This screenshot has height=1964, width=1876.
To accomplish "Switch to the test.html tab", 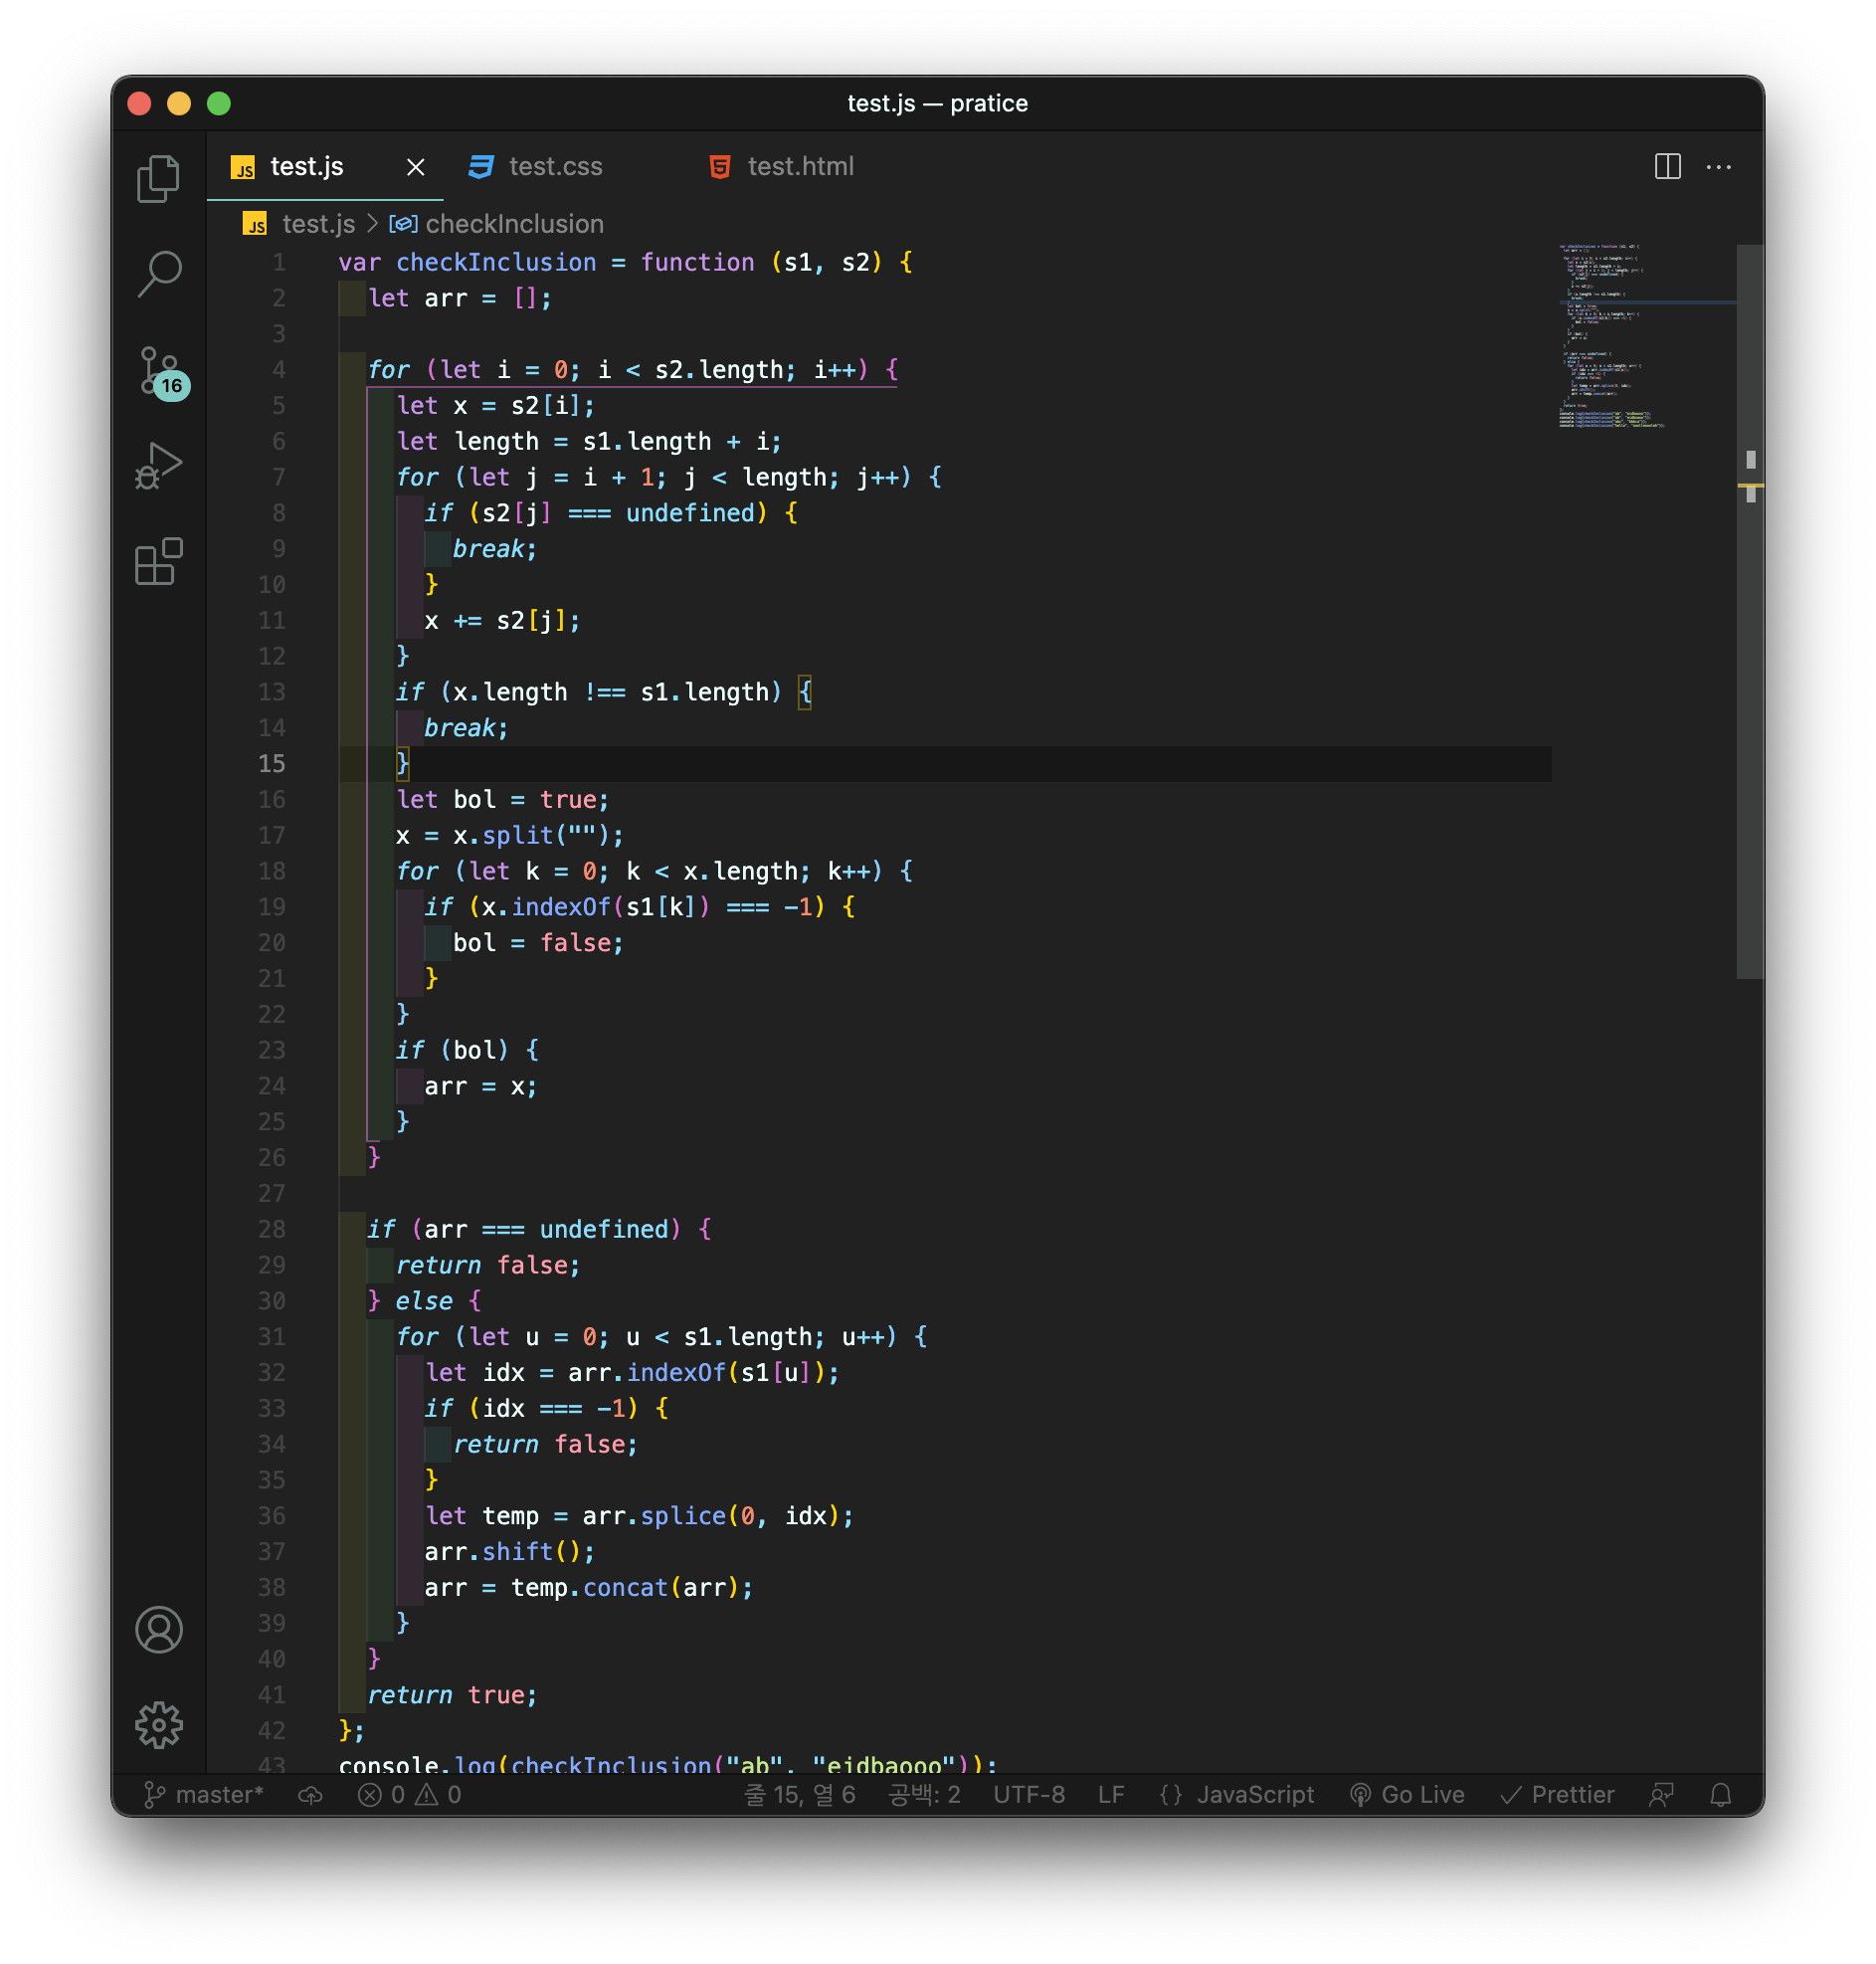I will coord(800,166).
